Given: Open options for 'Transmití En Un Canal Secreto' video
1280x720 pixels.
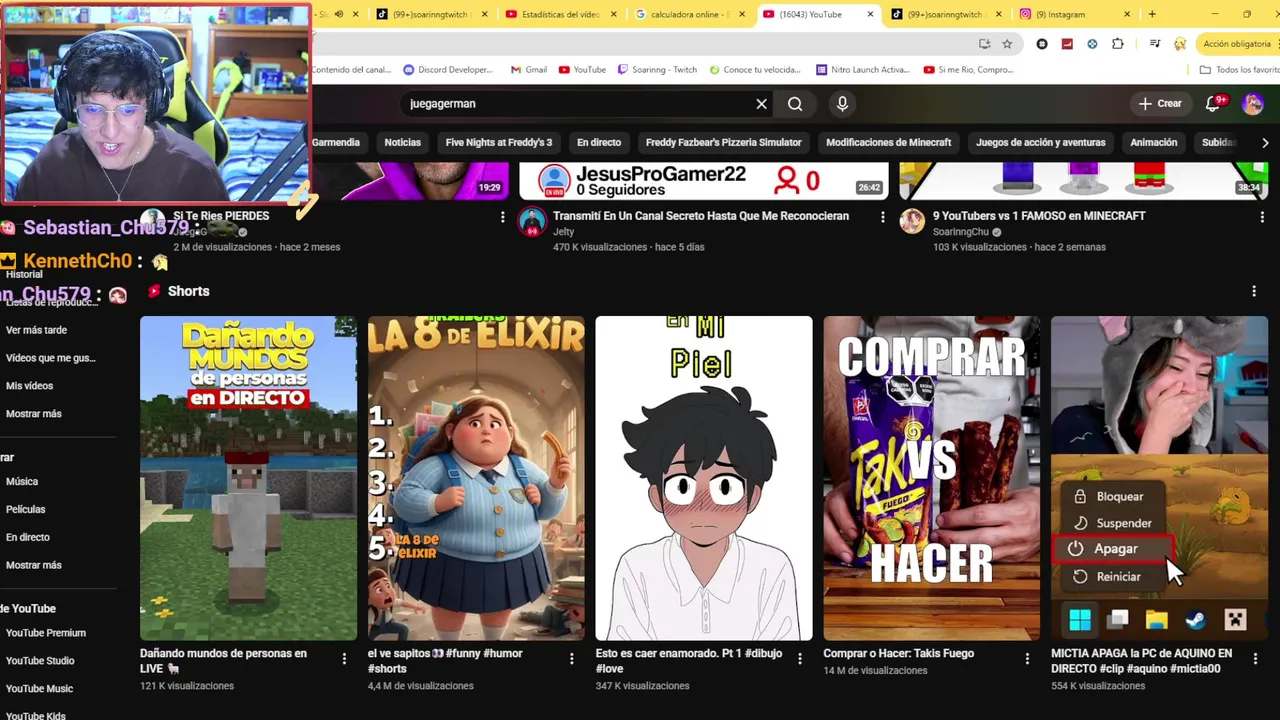Looking at the screenshot, I should (882, 217).
